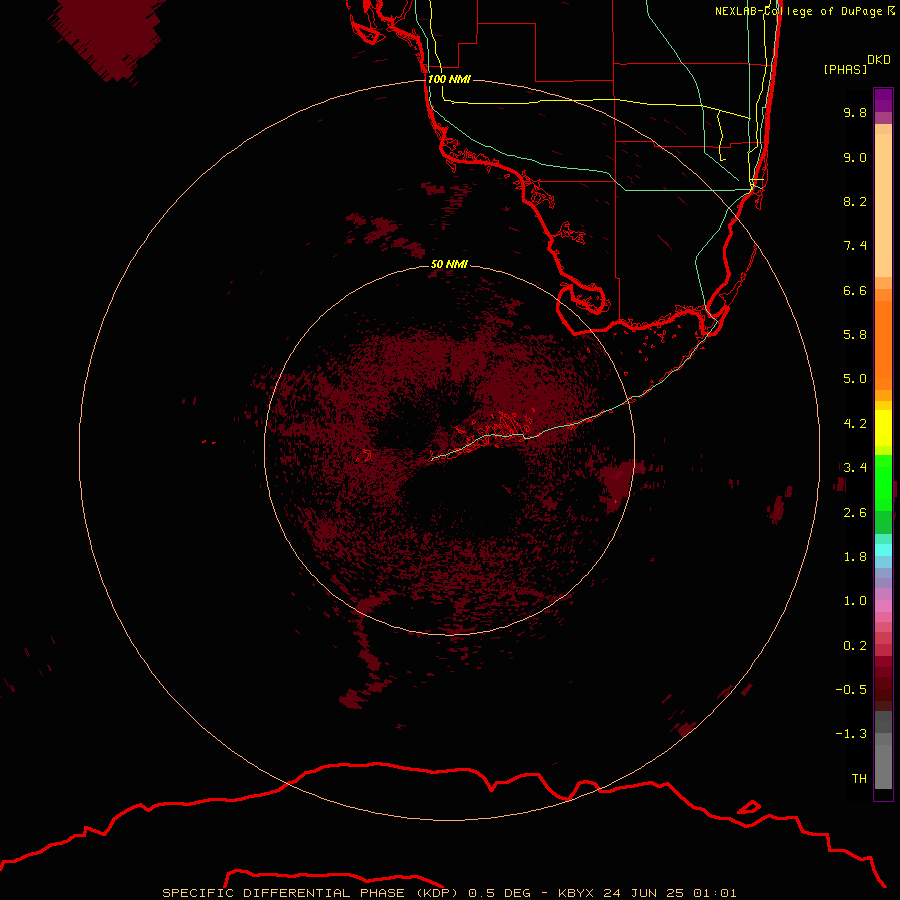The height and width of the screenshot is (900, 900).
Task: Click the 1.8 legend value
Action: click(855, 557)
